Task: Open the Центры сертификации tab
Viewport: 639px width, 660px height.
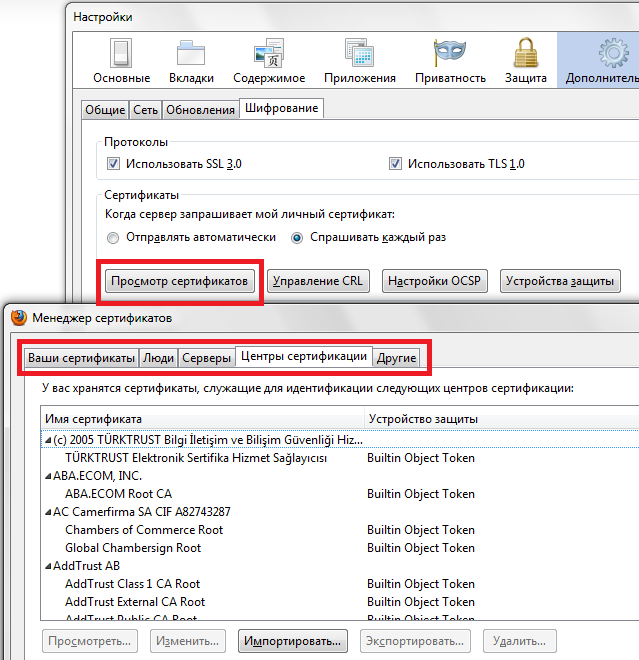Action: click(304, 356)
